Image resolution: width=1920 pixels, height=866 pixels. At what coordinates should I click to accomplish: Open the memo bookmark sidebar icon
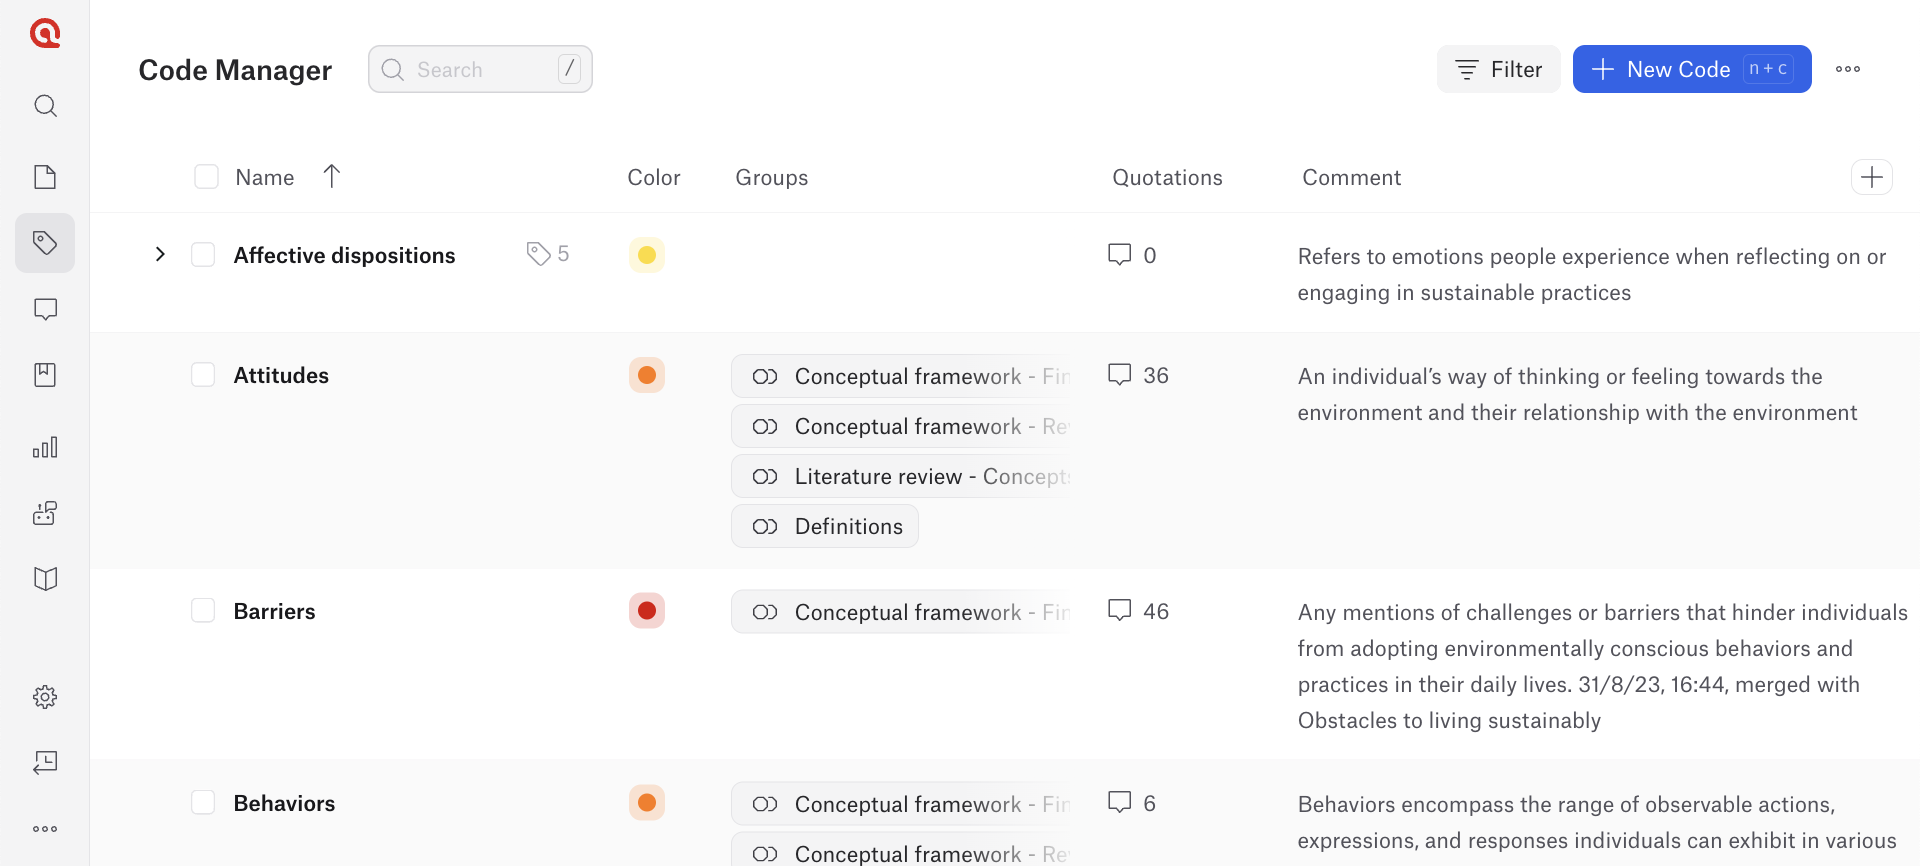point(45,375)
